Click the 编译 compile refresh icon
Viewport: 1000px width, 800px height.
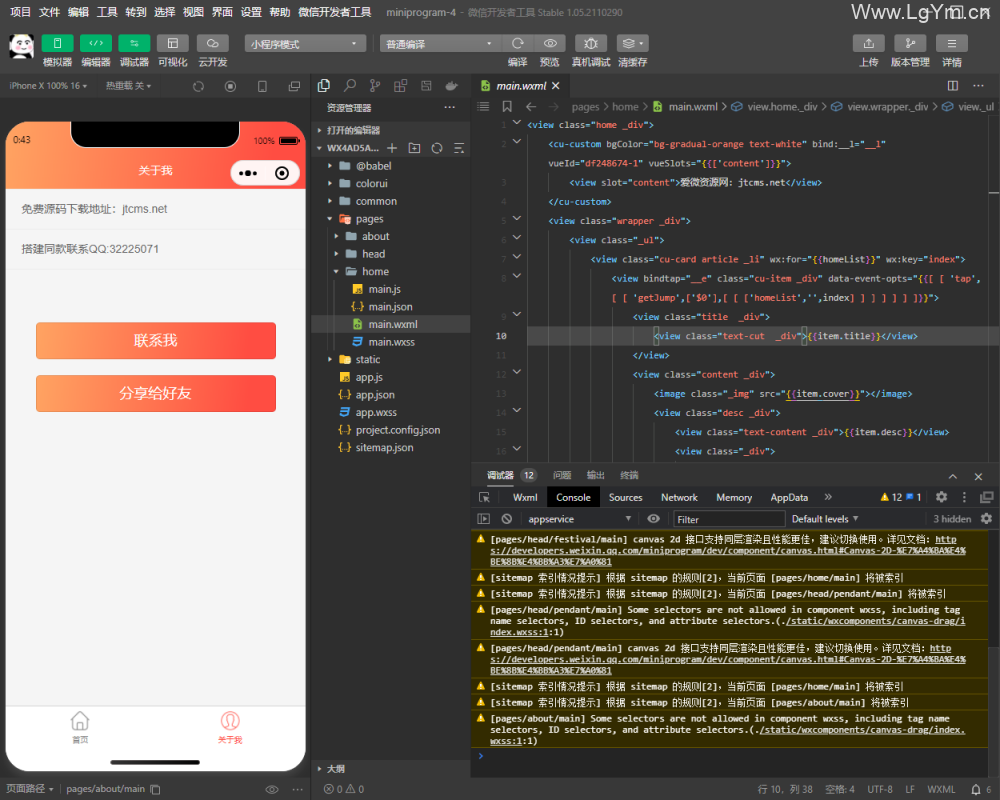517,43
